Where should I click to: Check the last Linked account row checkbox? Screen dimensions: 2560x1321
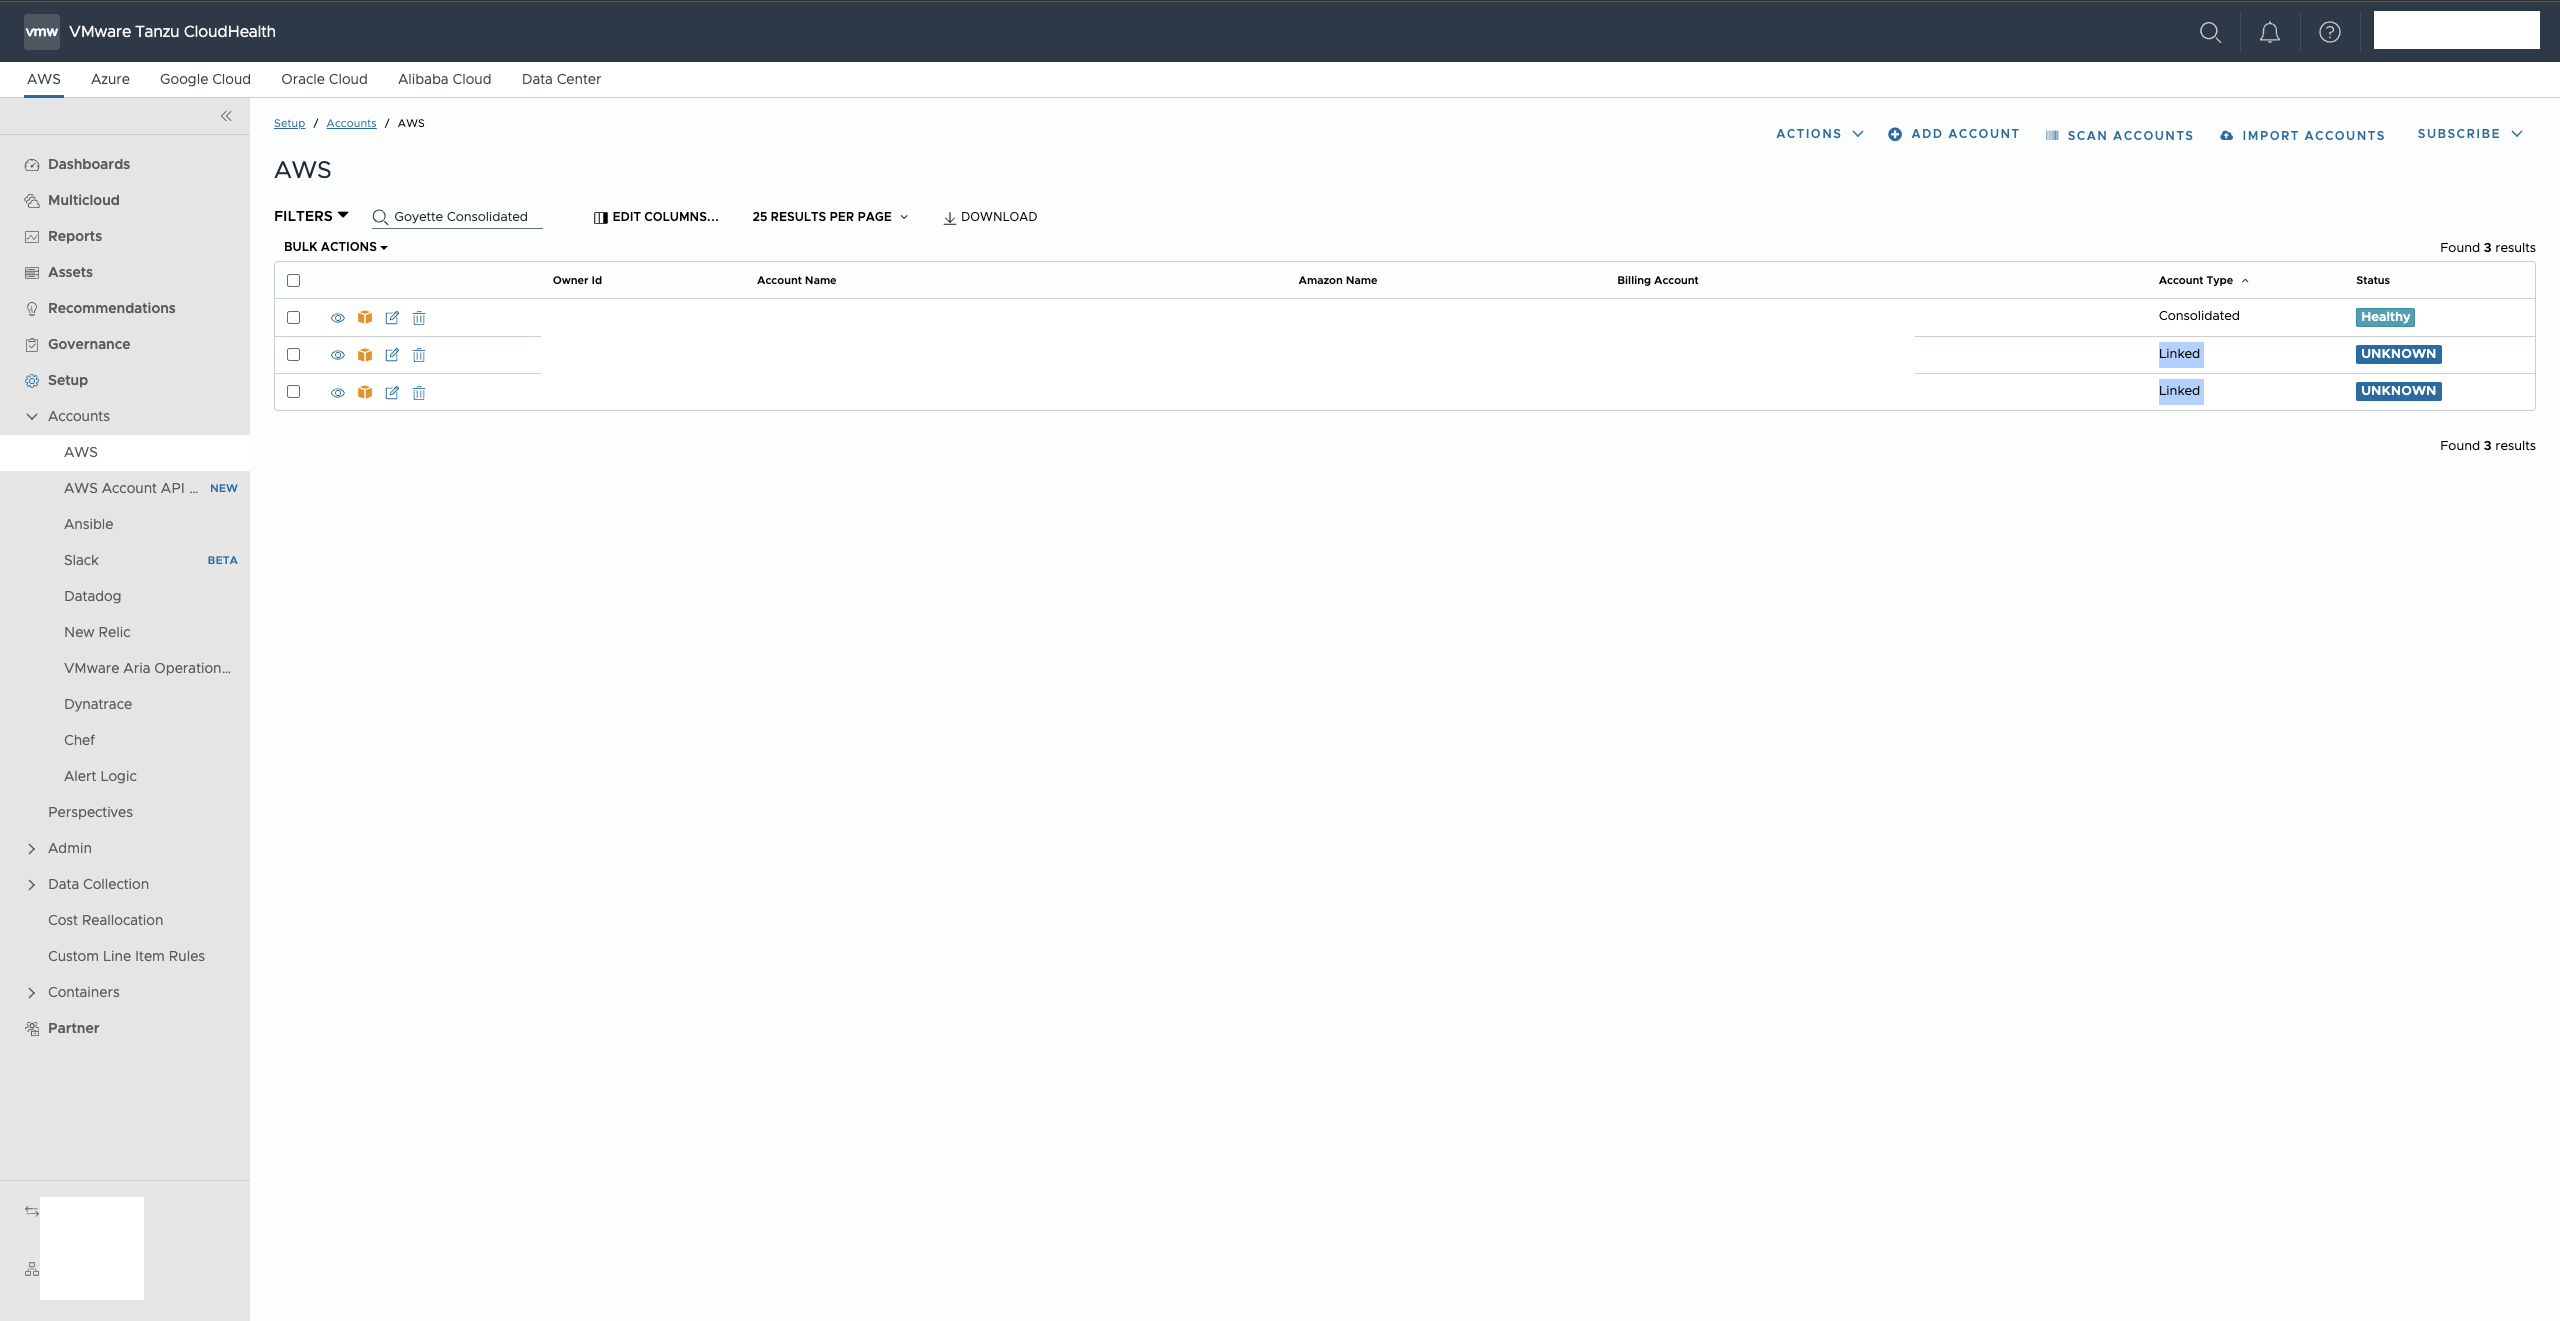click(293, 391)
